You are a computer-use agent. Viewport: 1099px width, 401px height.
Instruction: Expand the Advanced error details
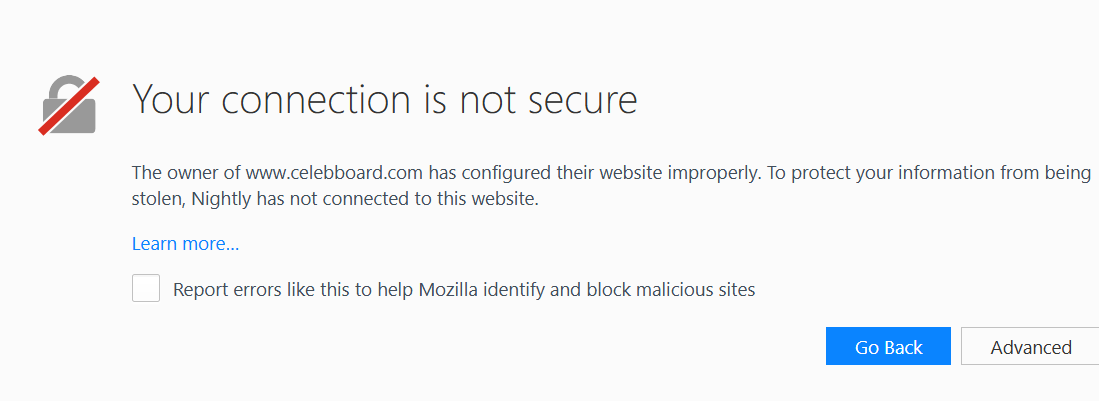click(1030, 346)
